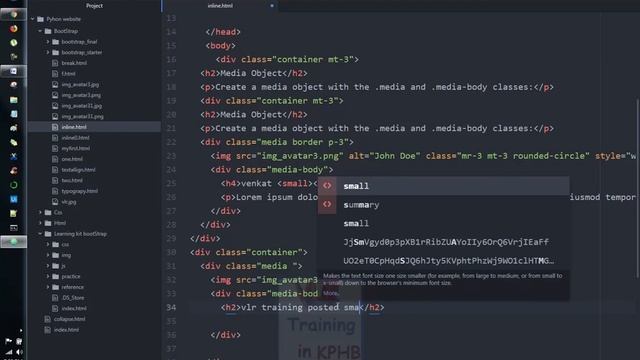Click line number 34 in the gutter

(x=171, y=307)
